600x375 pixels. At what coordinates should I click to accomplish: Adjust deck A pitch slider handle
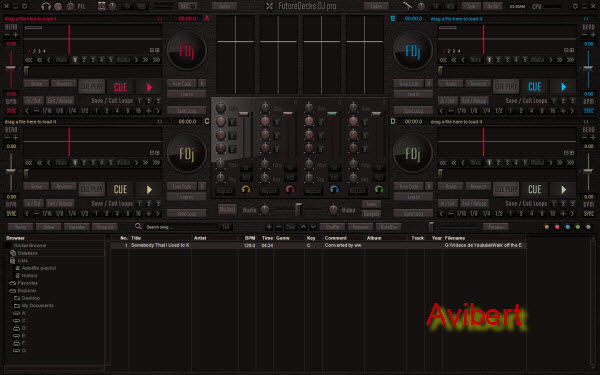[11, 68]
